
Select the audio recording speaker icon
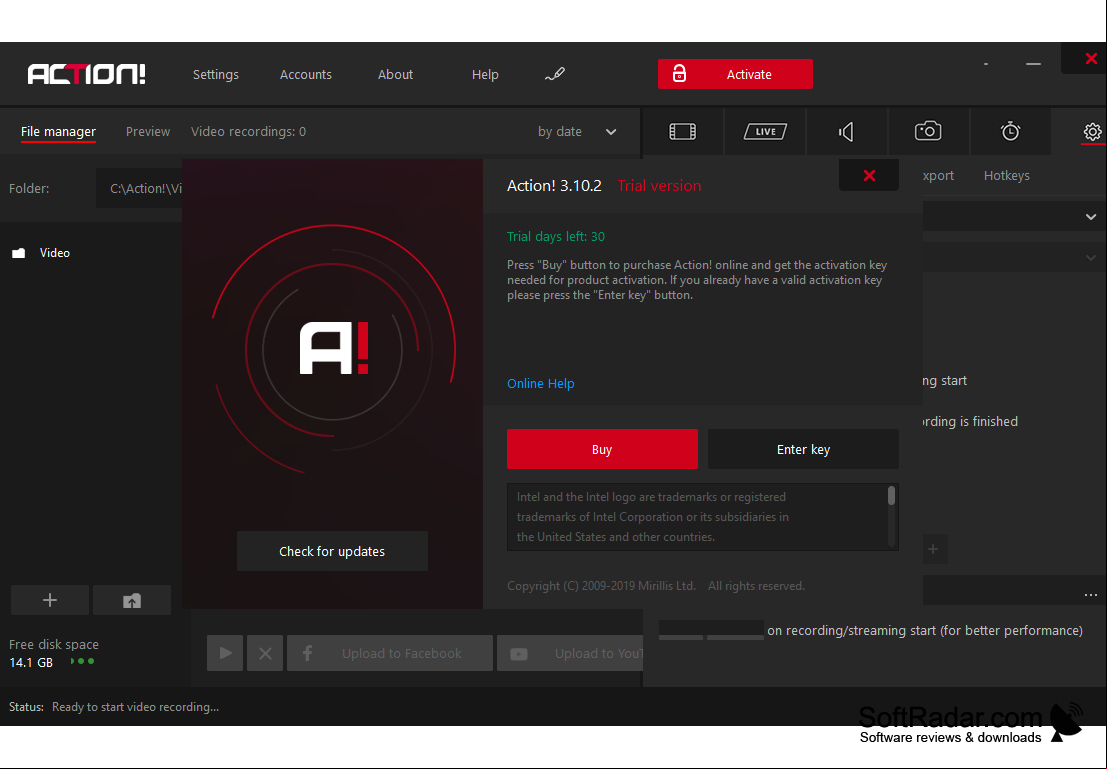click(x=846, y=131)
